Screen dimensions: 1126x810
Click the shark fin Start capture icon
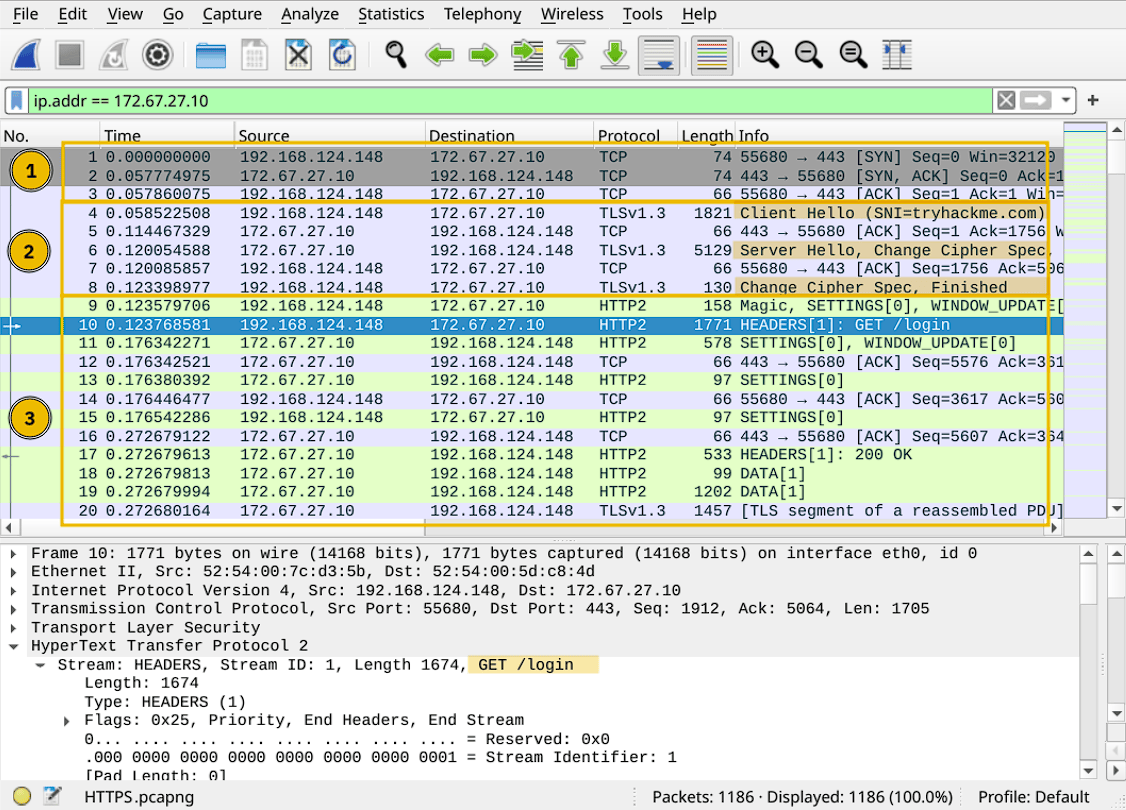pyautogui.click(x=26, y=55)
